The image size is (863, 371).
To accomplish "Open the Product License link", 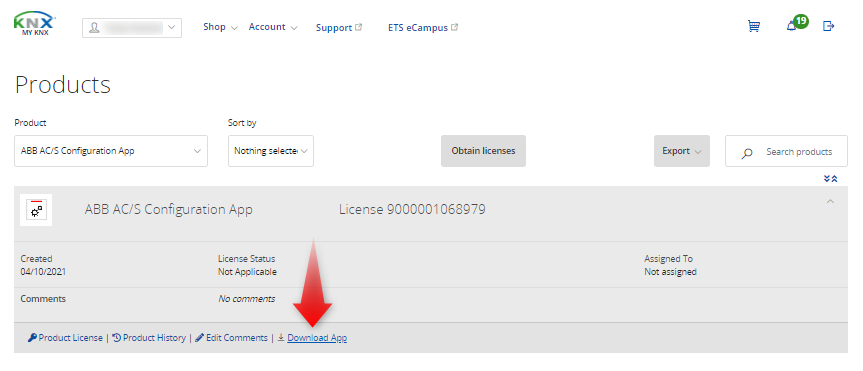I will click(x=65, y=337).
